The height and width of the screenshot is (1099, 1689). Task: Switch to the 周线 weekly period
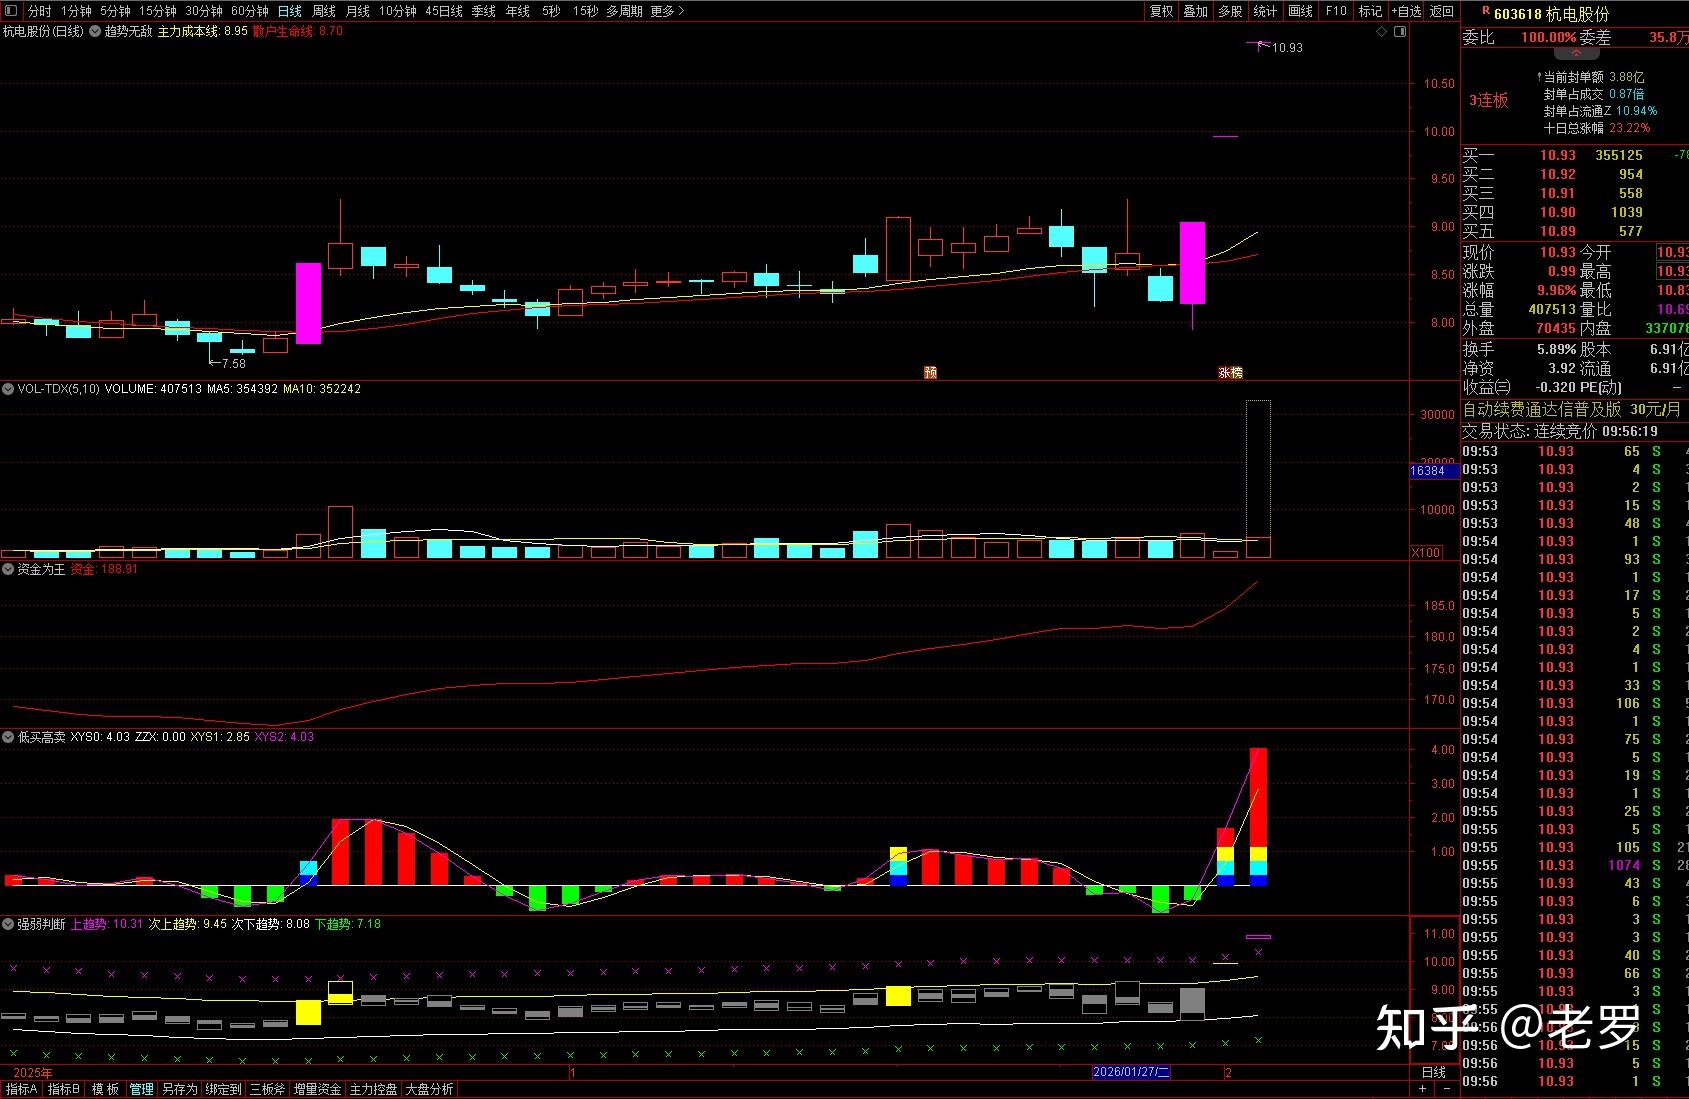(x=324, y=11)
